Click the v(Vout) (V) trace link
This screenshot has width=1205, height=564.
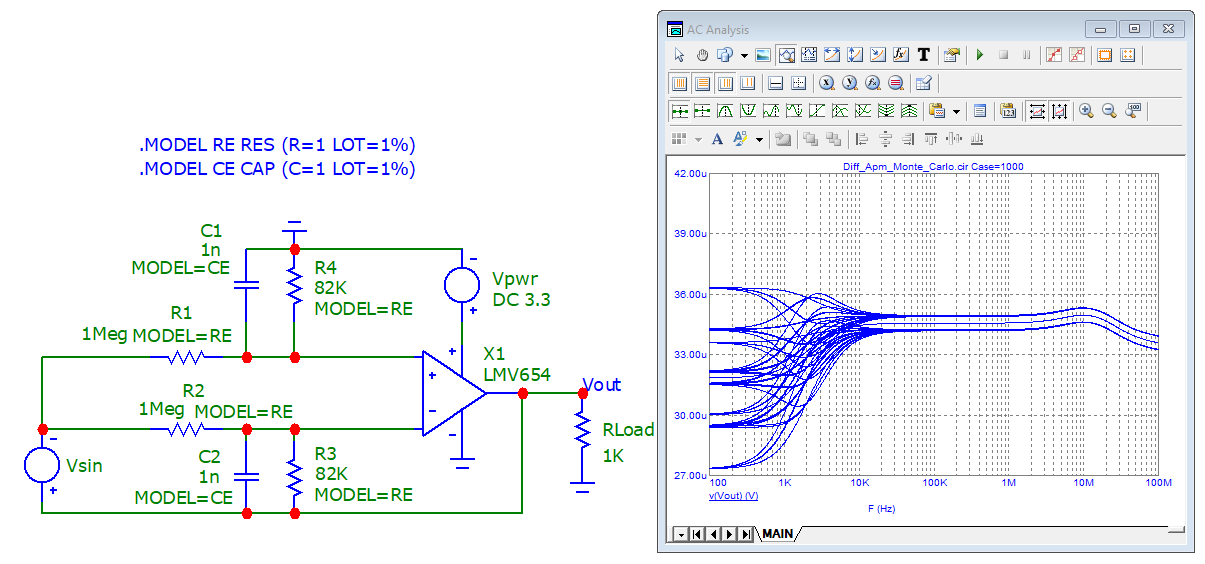[x=733, y=496]
